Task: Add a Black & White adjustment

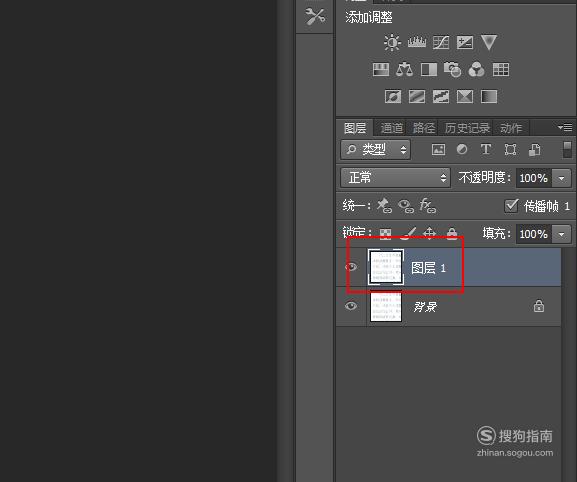Action: click(429, 69)
